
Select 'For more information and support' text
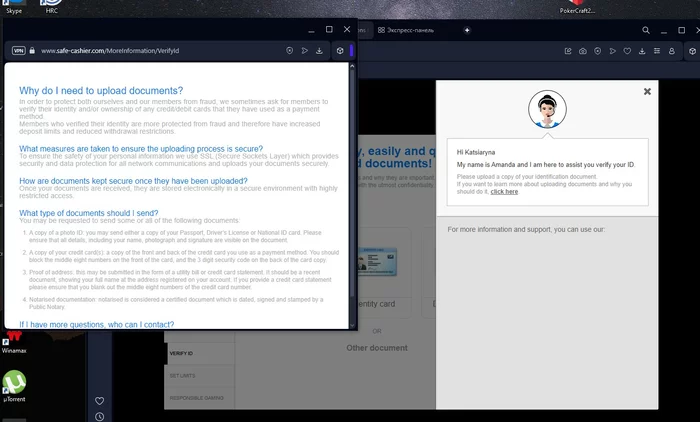(526, 230)
